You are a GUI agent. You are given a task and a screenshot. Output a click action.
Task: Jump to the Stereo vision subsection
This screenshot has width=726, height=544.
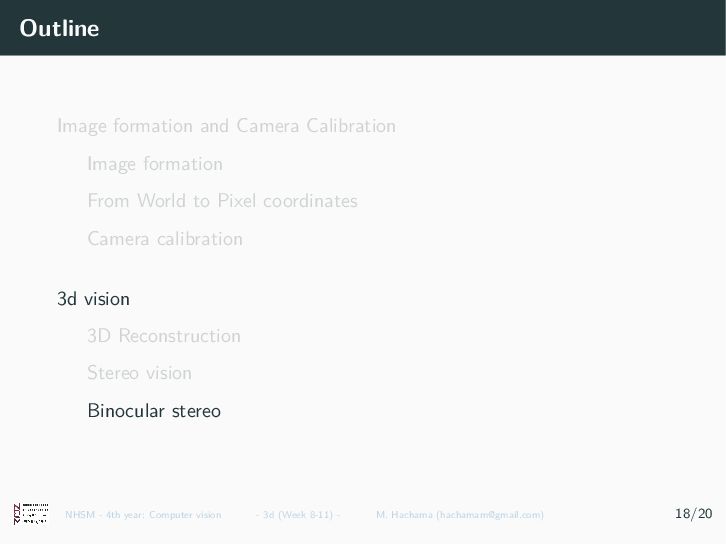(139, 373)
